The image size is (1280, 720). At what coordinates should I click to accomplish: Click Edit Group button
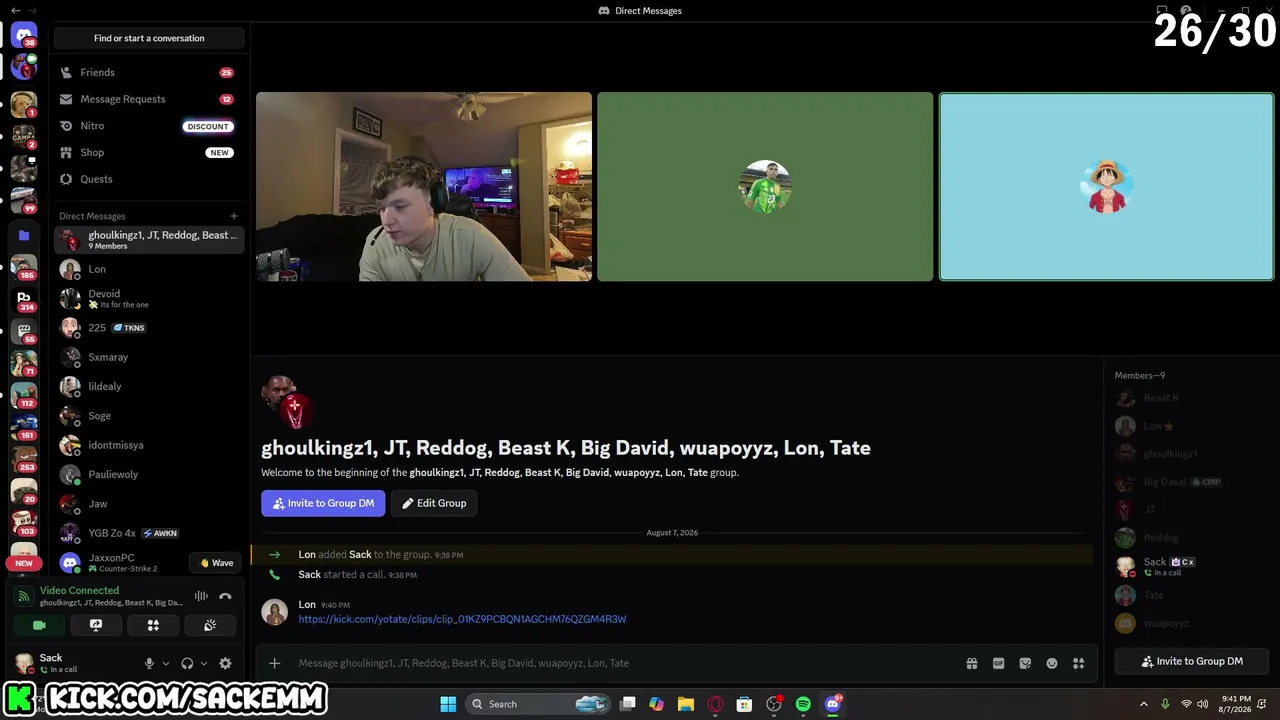tap(434, 503)
